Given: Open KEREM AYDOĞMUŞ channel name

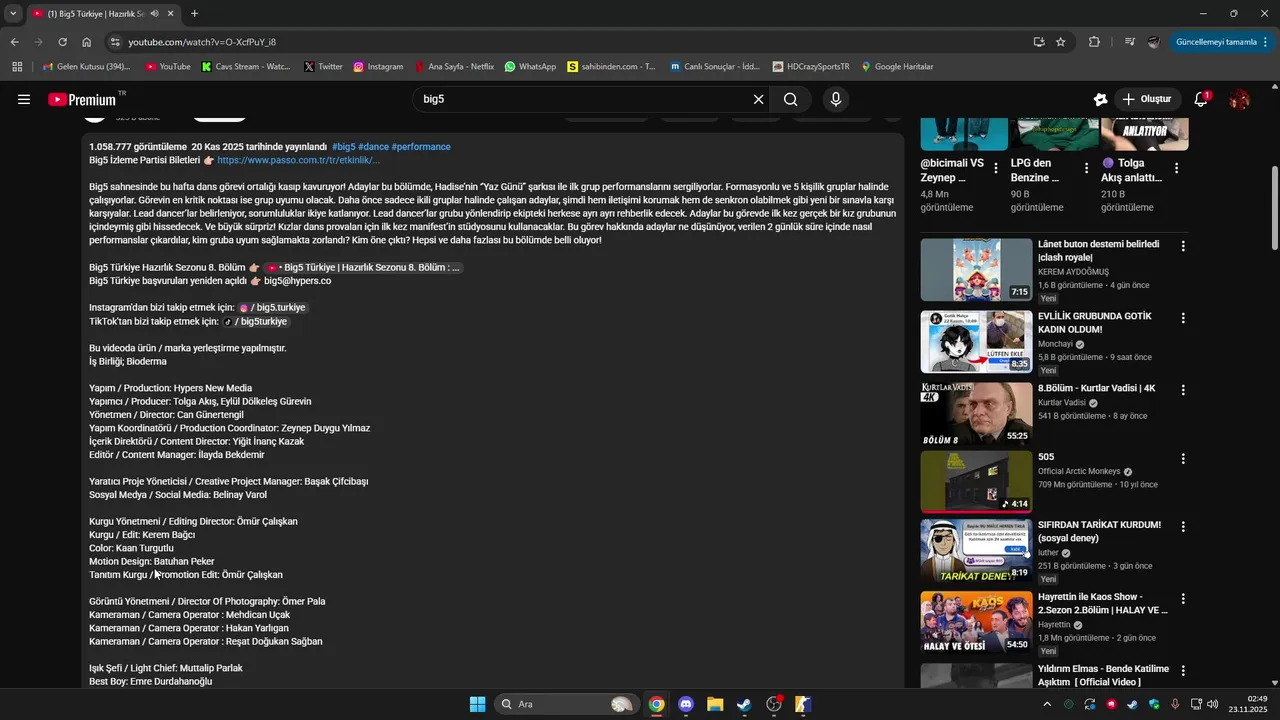Looking at the screenshot, I should point(1073,272).
